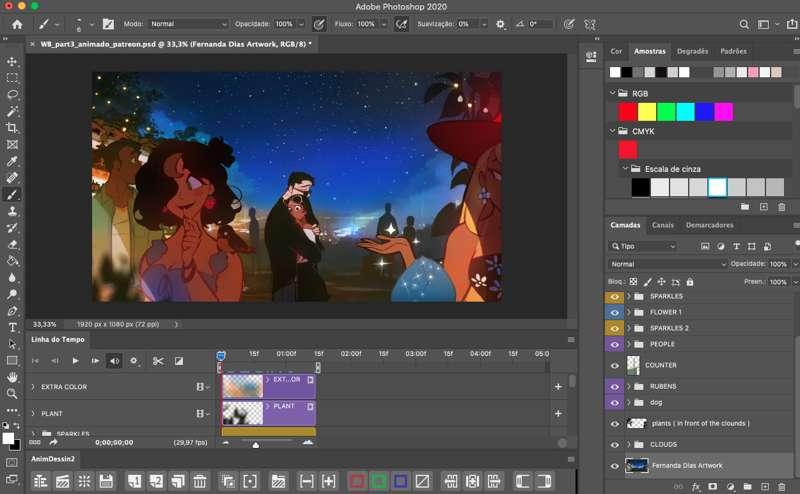This screenshot has width=800, height=494.
Task: Switch to the Degradês tab
Action: [692, 51]
